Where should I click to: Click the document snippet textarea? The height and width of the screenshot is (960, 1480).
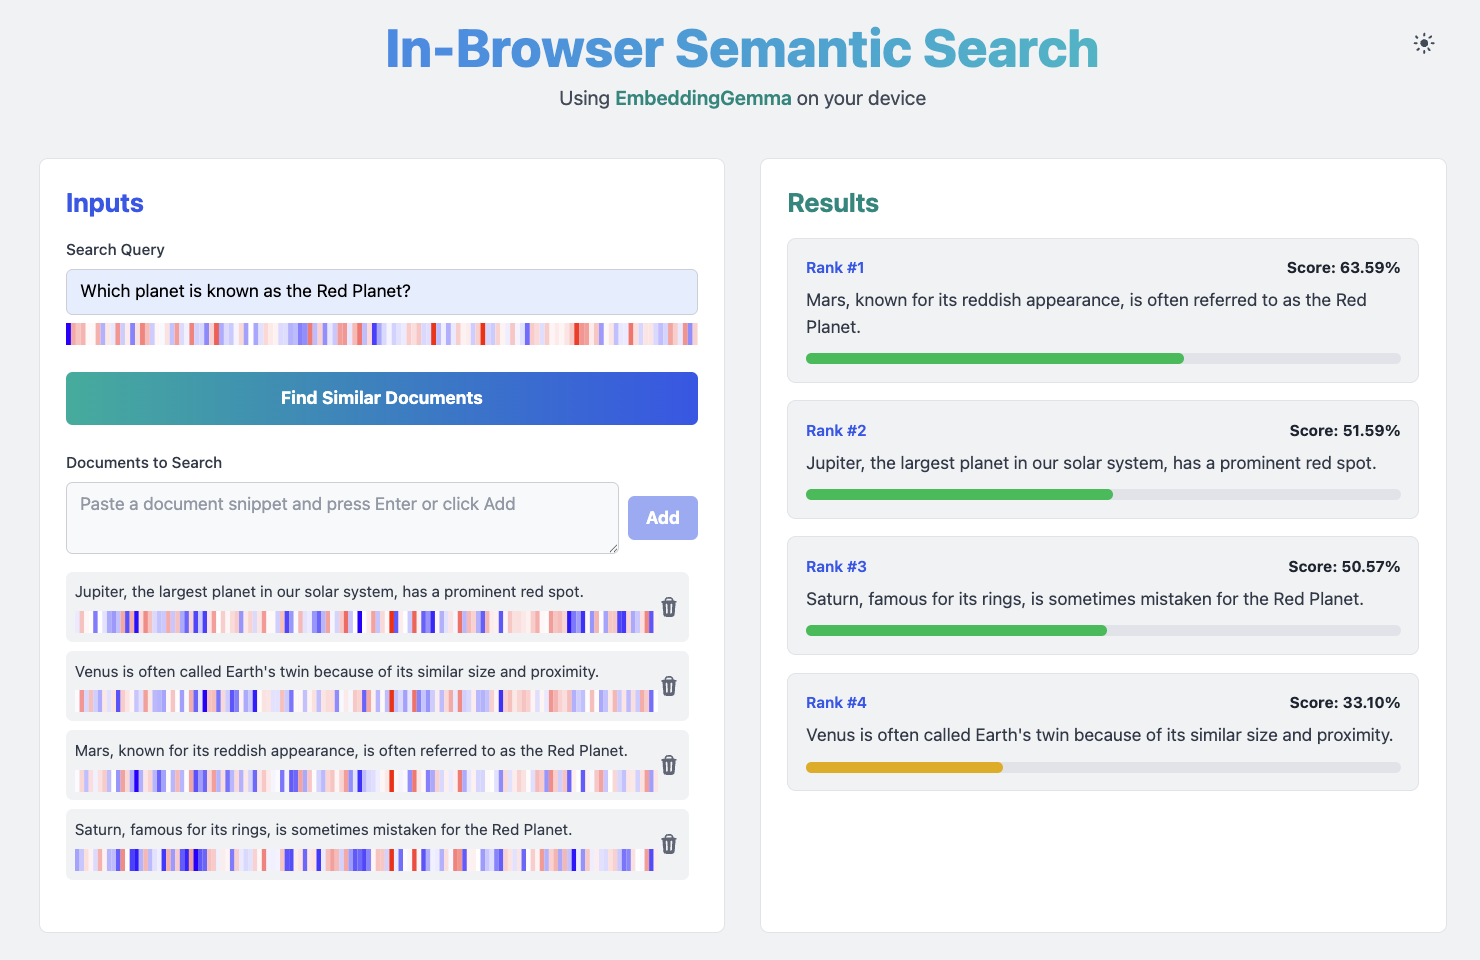point(342,518)
